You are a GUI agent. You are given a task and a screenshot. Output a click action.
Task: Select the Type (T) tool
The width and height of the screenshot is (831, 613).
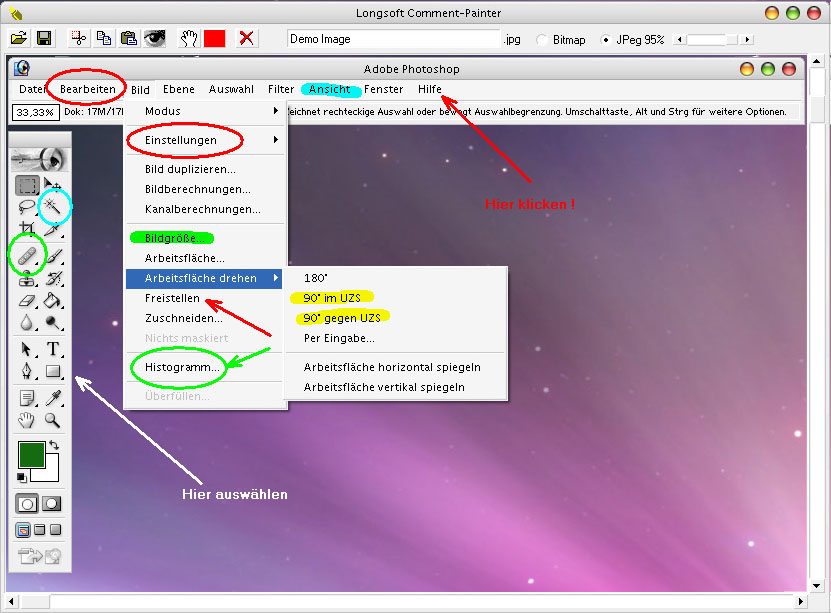point(53,349)
